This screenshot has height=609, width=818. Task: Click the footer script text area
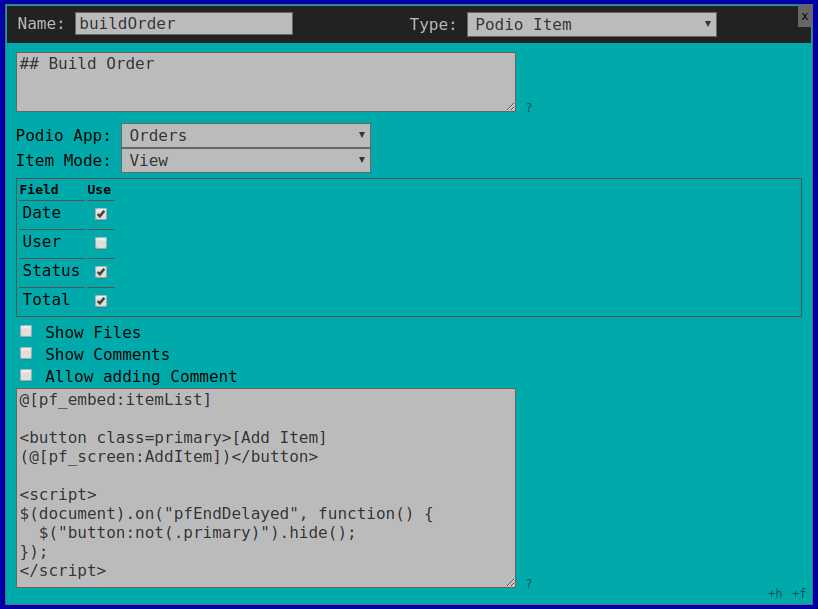(266, 488)
